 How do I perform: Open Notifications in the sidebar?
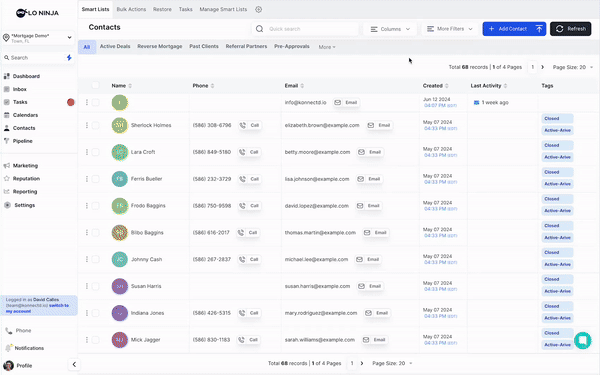(25, 348)
